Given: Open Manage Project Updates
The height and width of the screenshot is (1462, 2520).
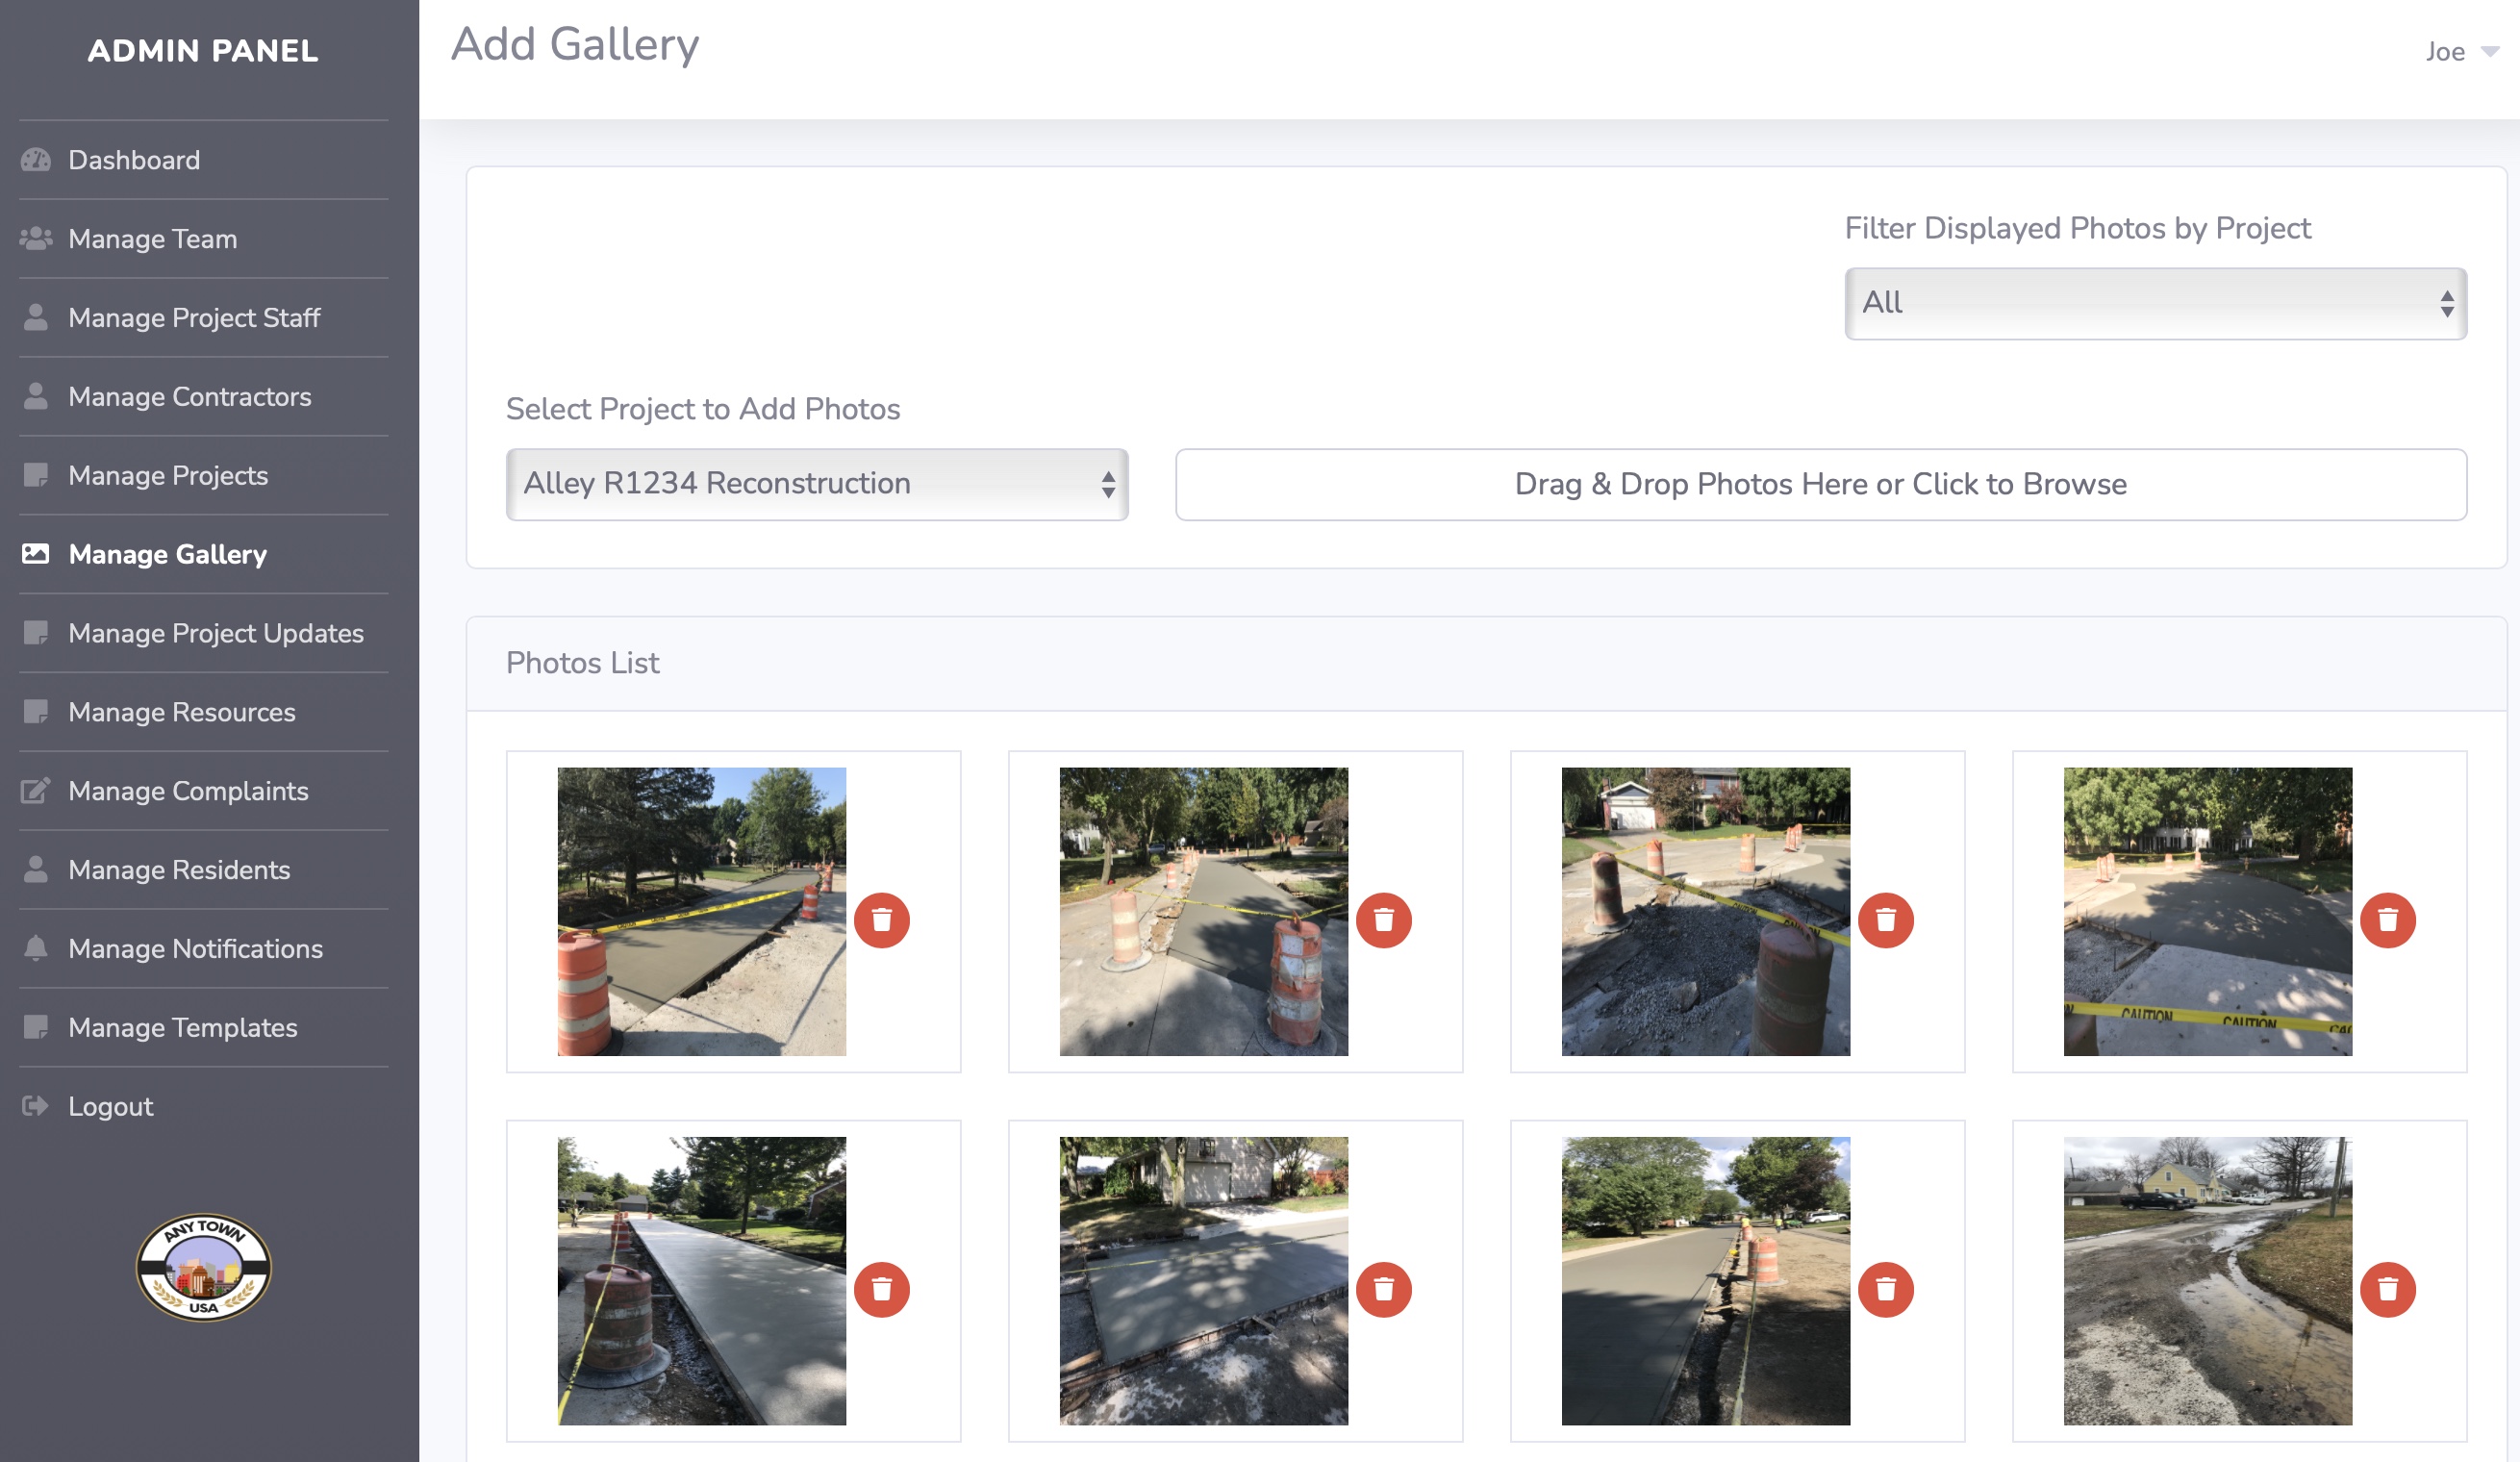Looking at the screenshot, I should click(216, 633).
